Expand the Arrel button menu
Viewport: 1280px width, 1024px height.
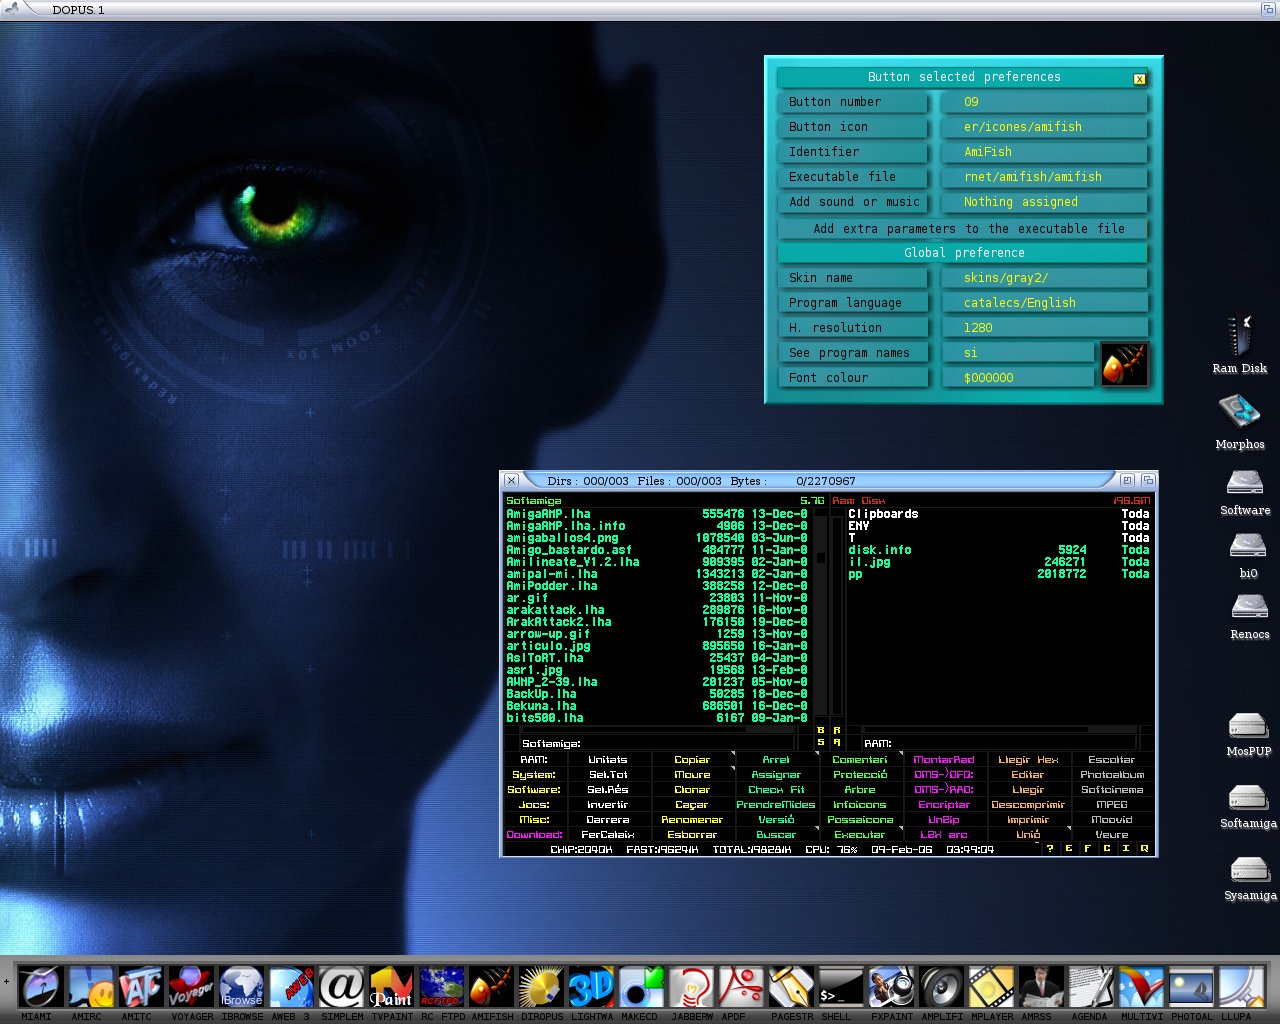coord(776,759)
